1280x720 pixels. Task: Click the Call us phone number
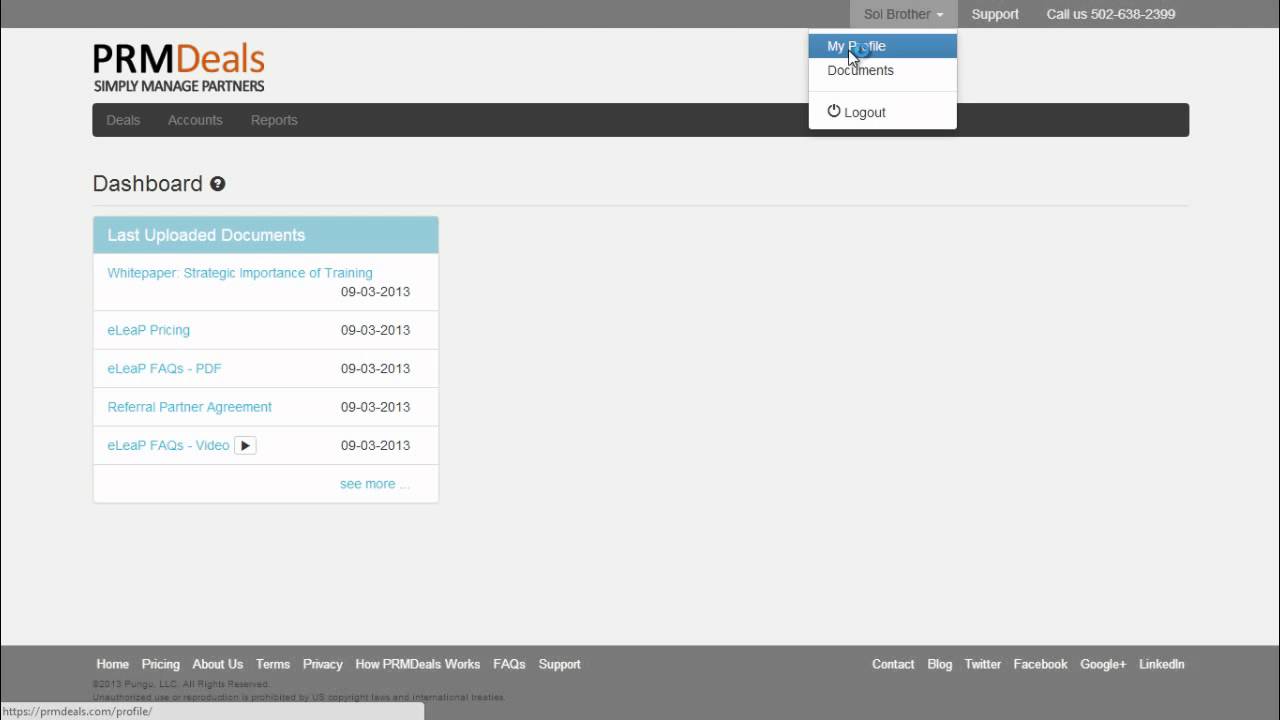click(x=1111, y=14)
